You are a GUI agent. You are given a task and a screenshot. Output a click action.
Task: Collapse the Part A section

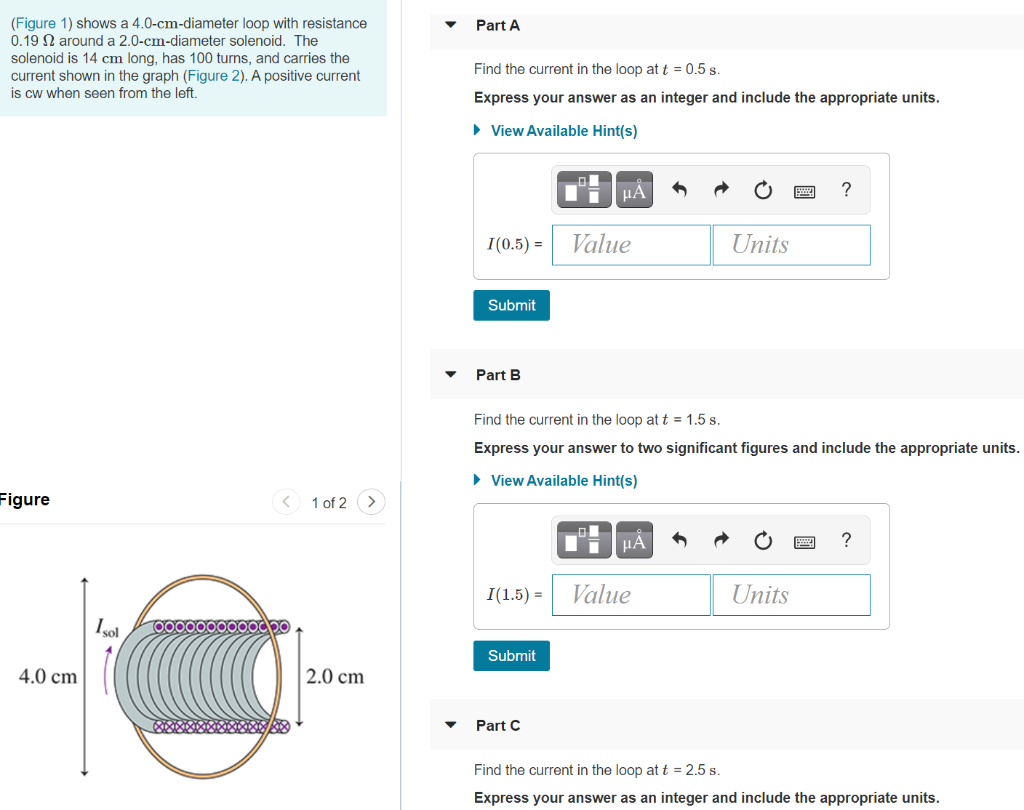point(450,25)
